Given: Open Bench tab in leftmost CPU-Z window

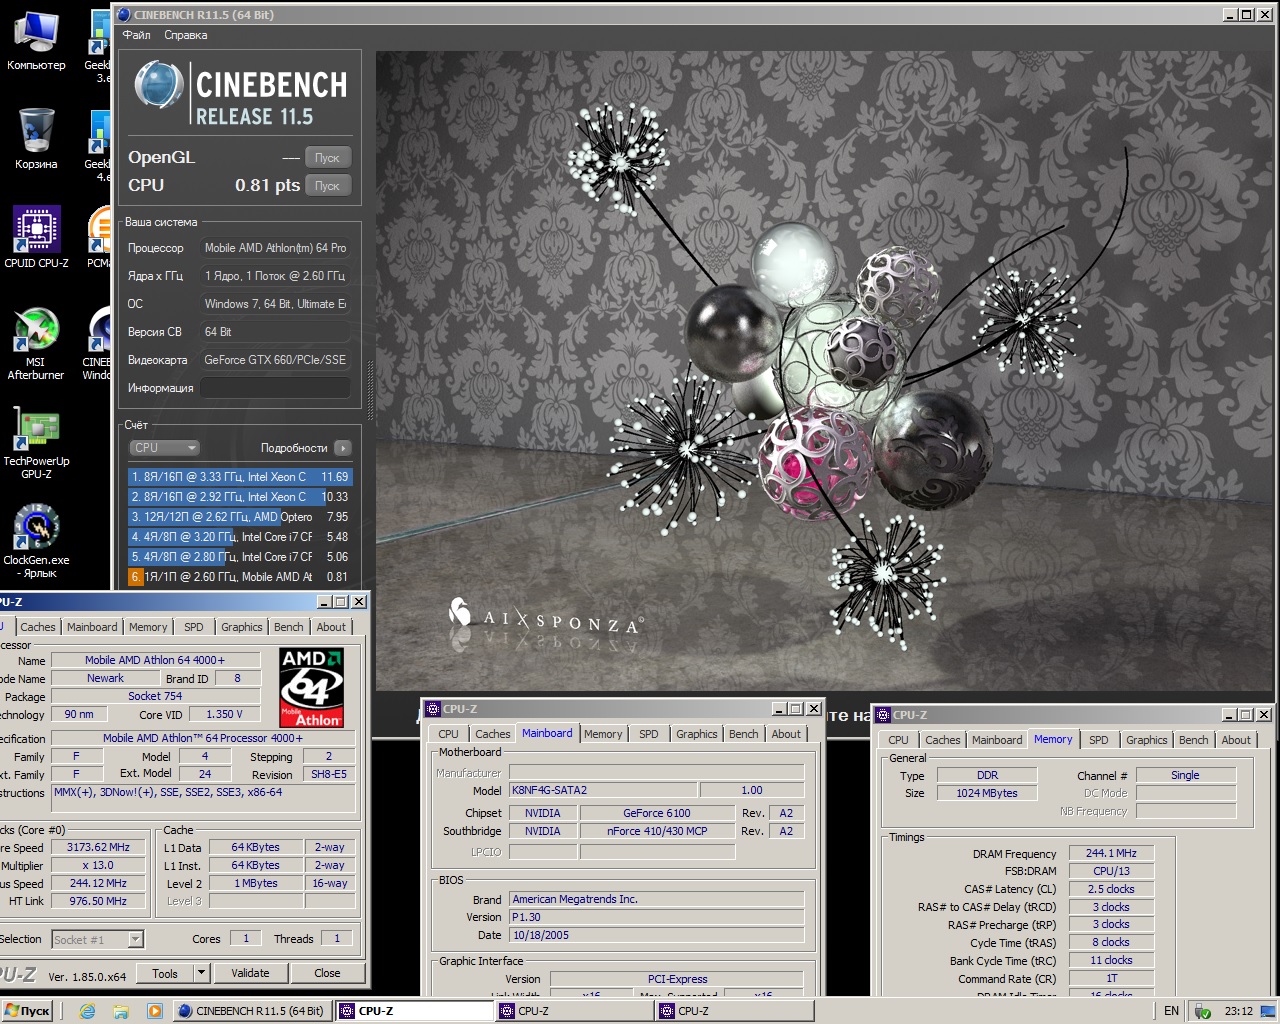Looking at the screenshot, I should tap(289, 627).
